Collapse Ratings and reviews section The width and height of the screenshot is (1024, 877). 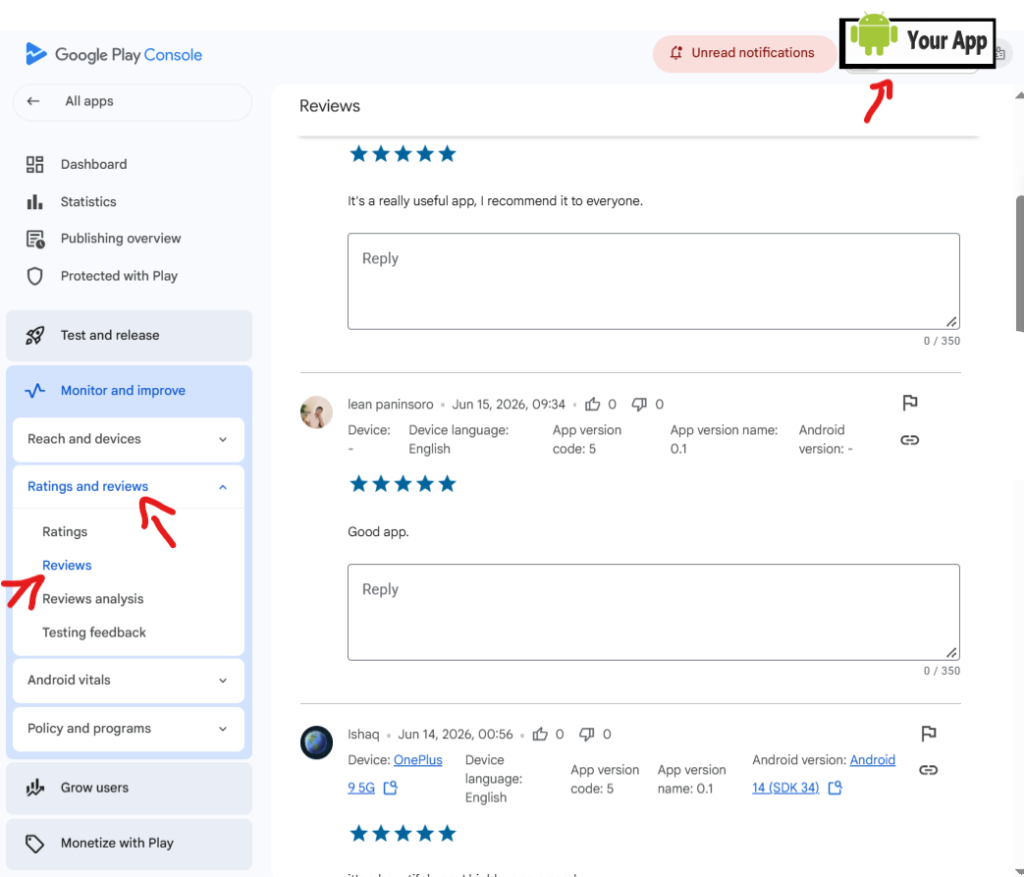(x=129, y=486)
